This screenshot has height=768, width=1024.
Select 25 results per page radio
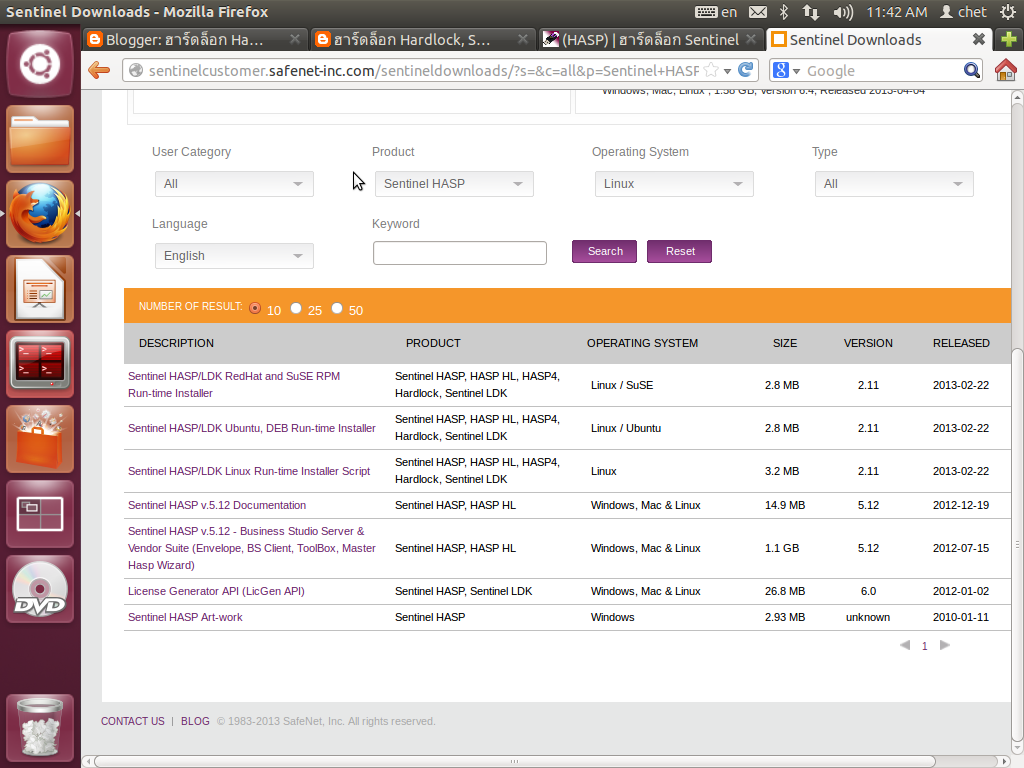point(296,308)
